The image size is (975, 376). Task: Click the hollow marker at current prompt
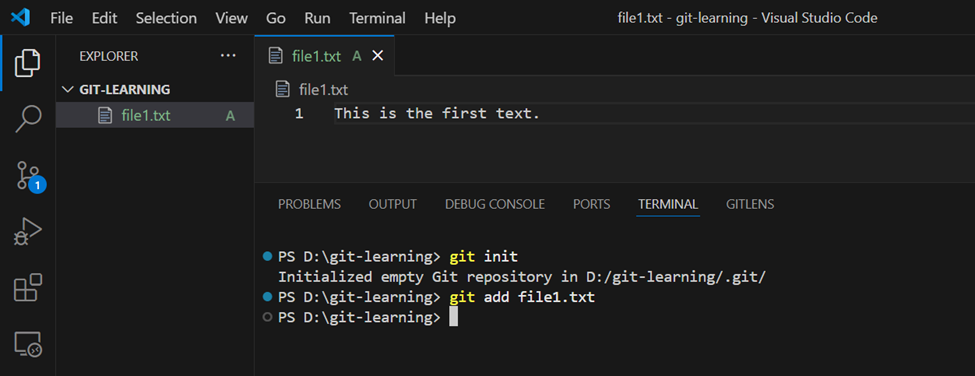point(268,318)
